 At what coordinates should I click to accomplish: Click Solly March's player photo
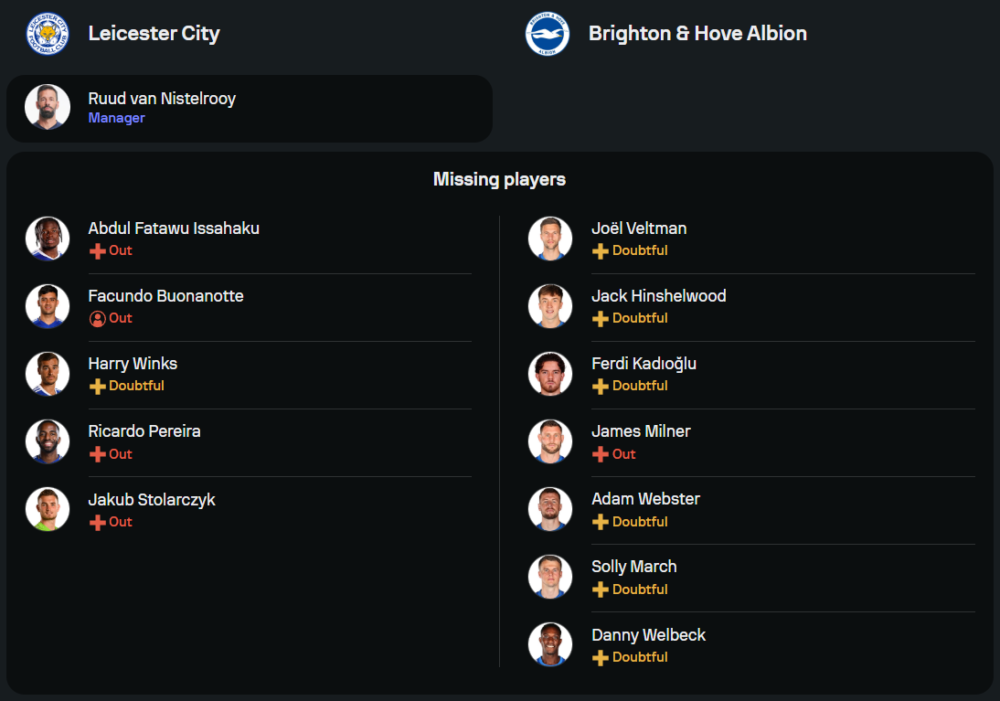550,577
